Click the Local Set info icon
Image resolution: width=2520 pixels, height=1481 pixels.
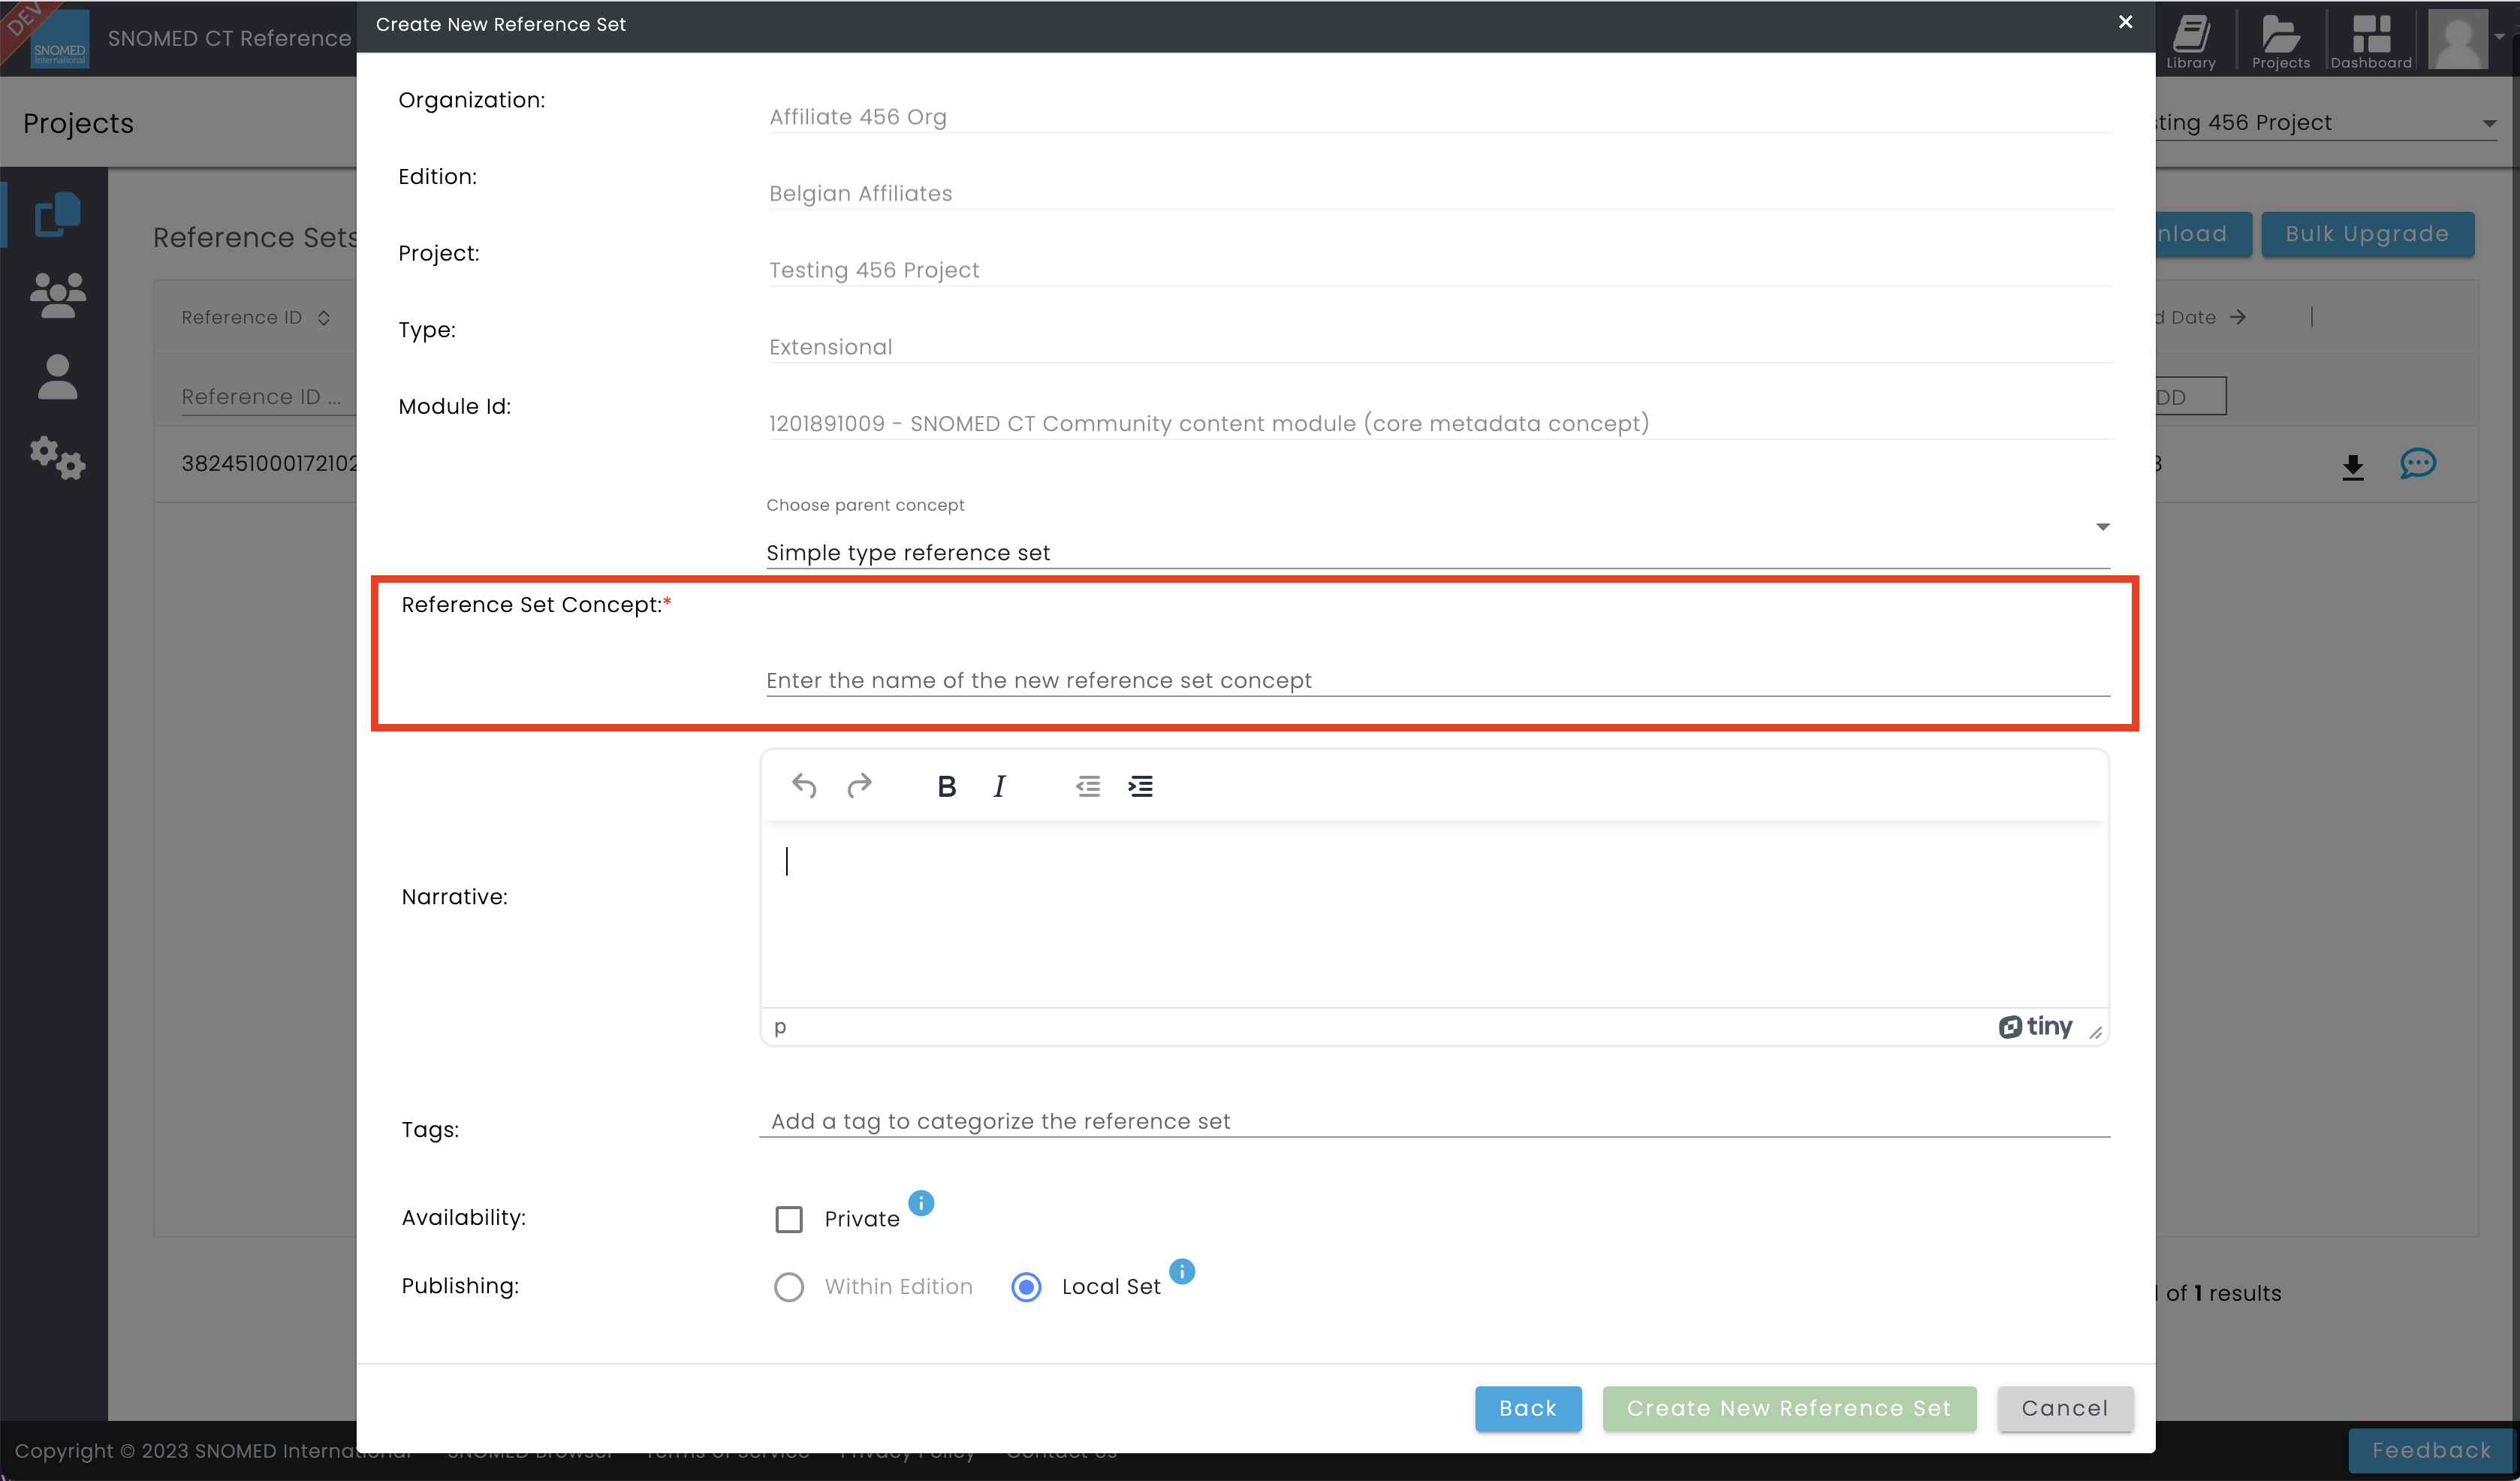[x=1181, y=1271]
